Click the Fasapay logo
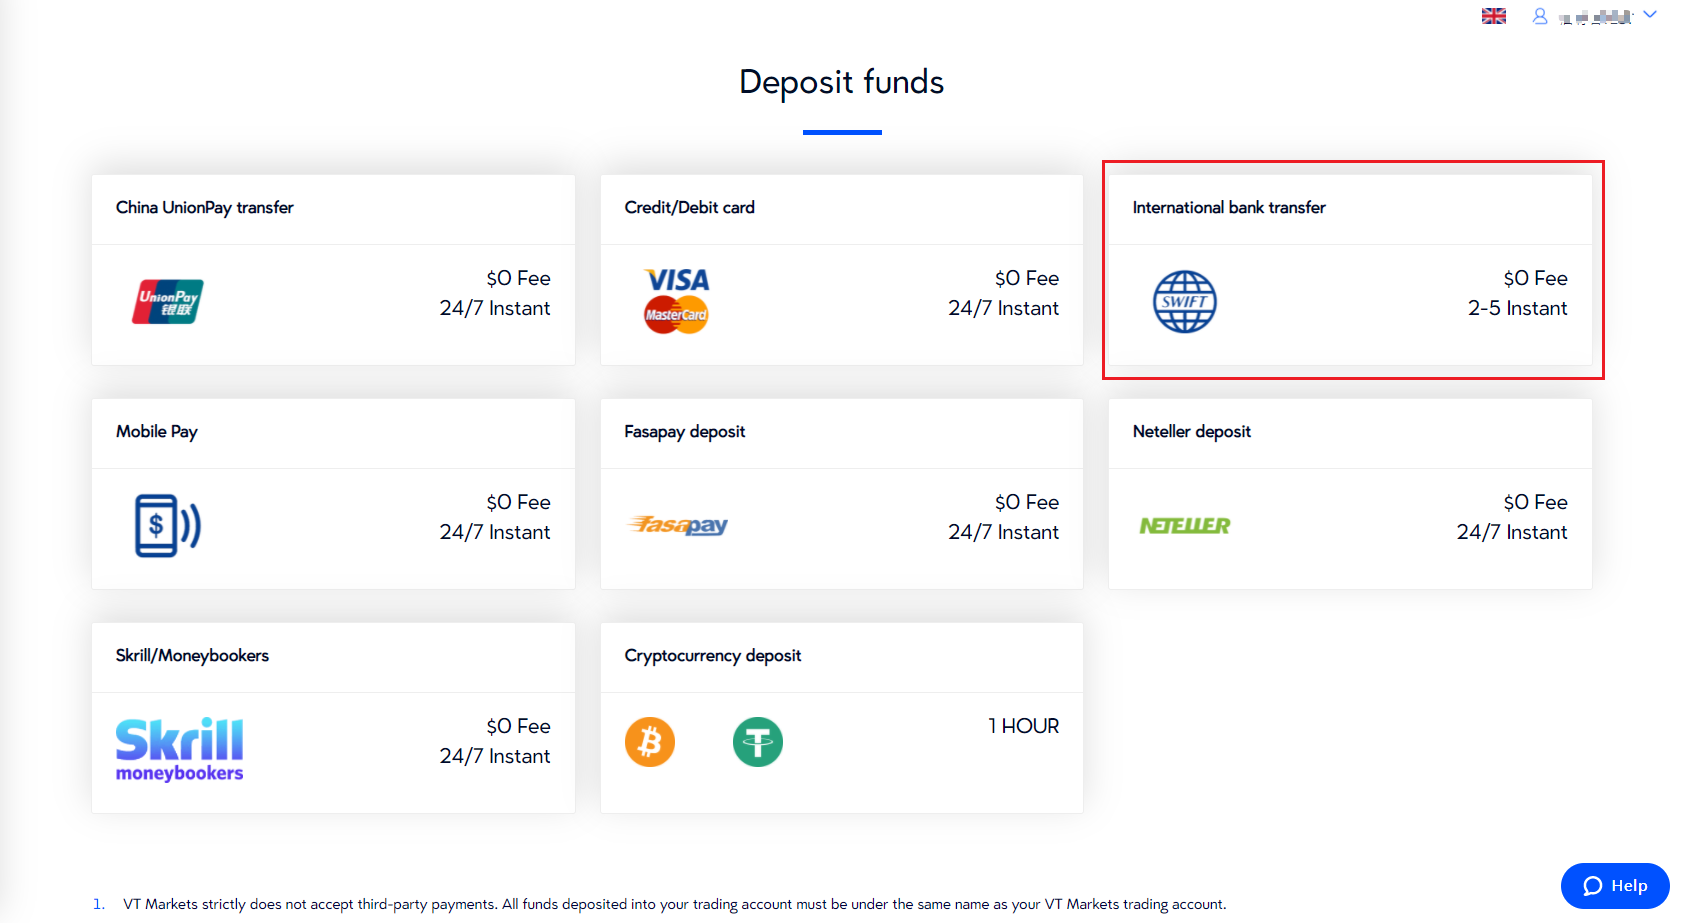This screenshot has width=1684, height=923. pyautogui.click(x=677, y=525)
